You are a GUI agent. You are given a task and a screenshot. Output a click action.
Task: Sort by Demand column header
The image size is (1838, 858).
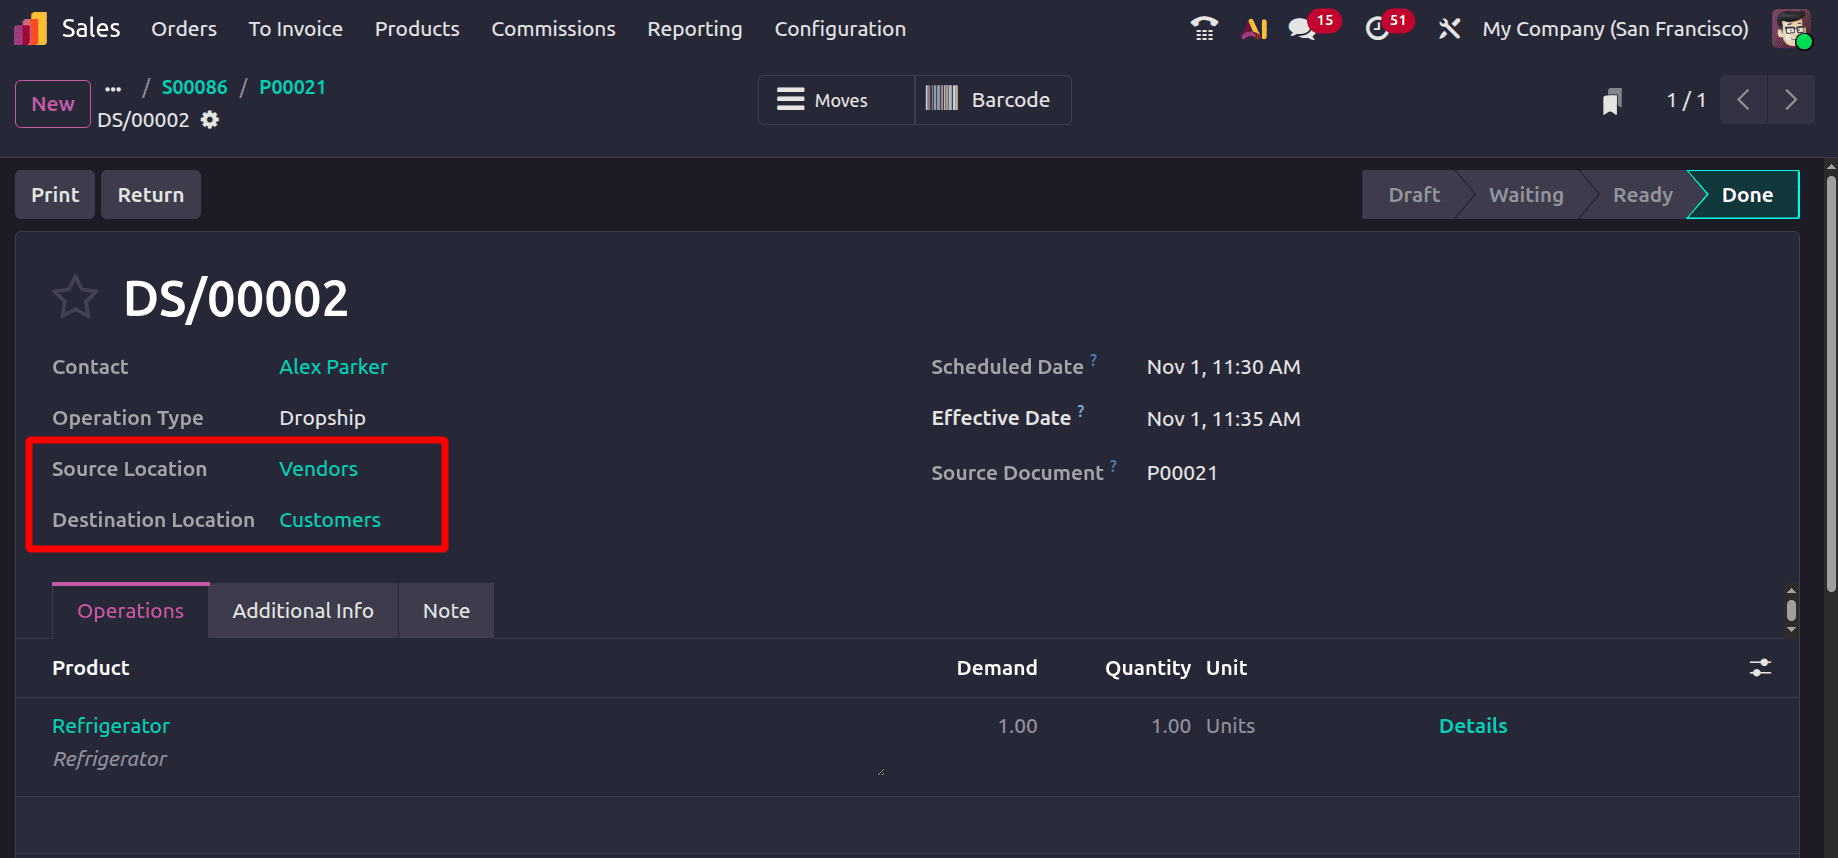[997, 668]
